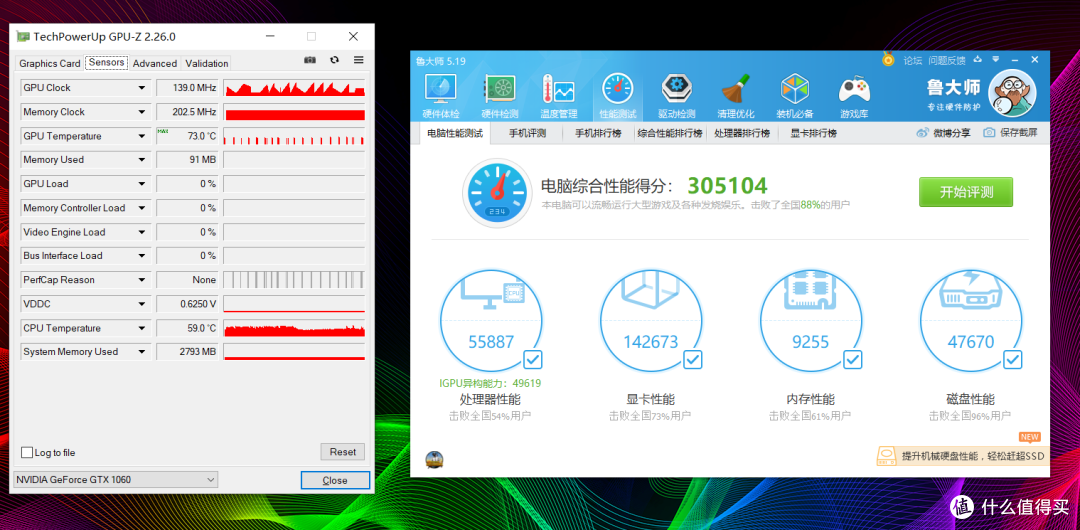This screenshot has width=1080, height=530.
Task: Uncheck the 处理器性能 test checkbox
Action: pyautogui.click(x=532, y=359)
